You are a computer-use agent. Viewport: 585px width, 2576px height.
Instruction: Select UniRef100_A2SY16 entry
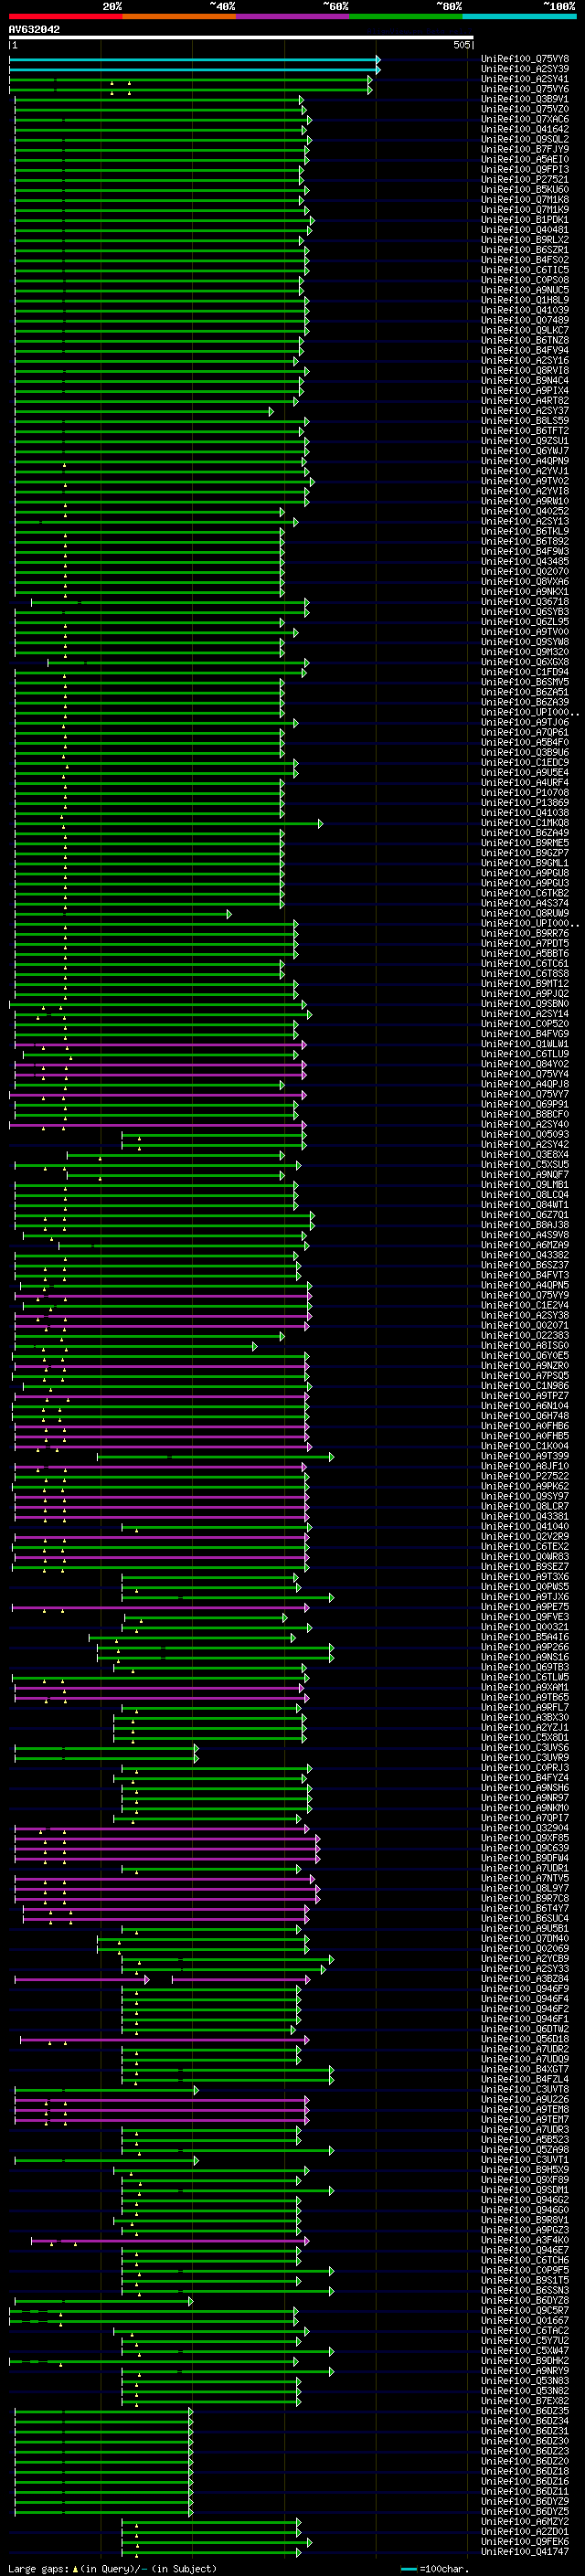[x=525, y=360]
